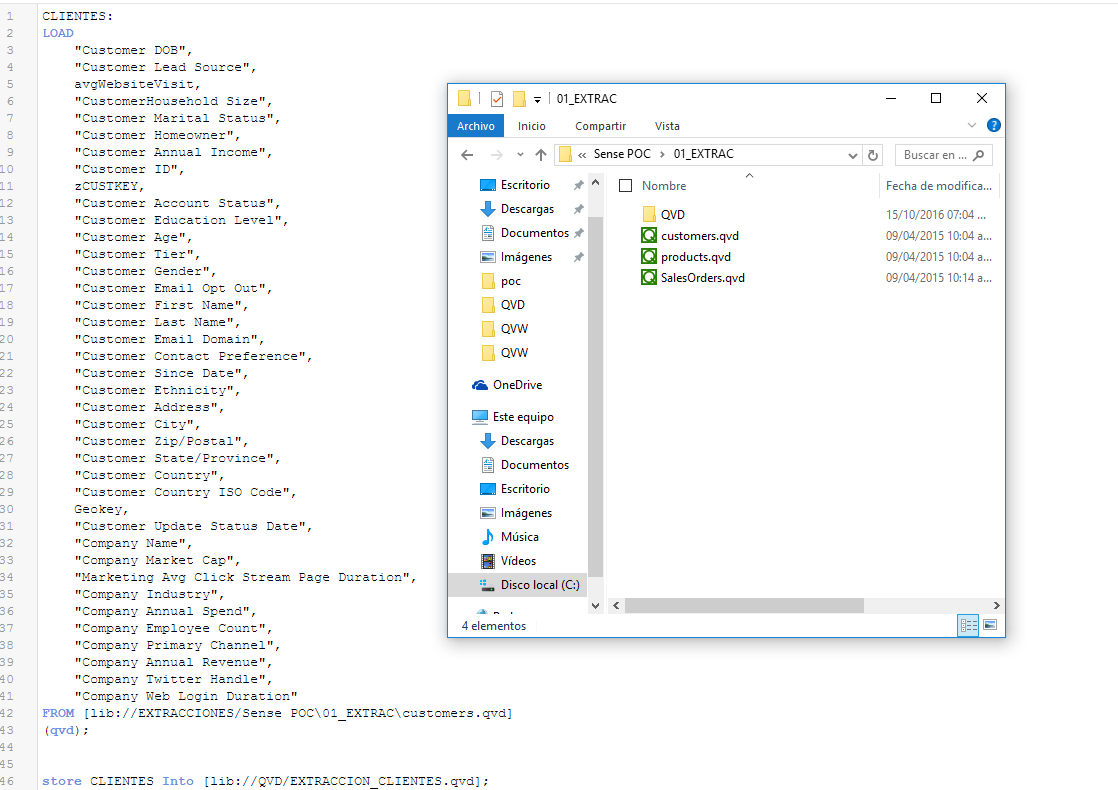Select Disco local (C:) in navigation pane
This screenshot has height=790, width=1118.
[539, 585]
